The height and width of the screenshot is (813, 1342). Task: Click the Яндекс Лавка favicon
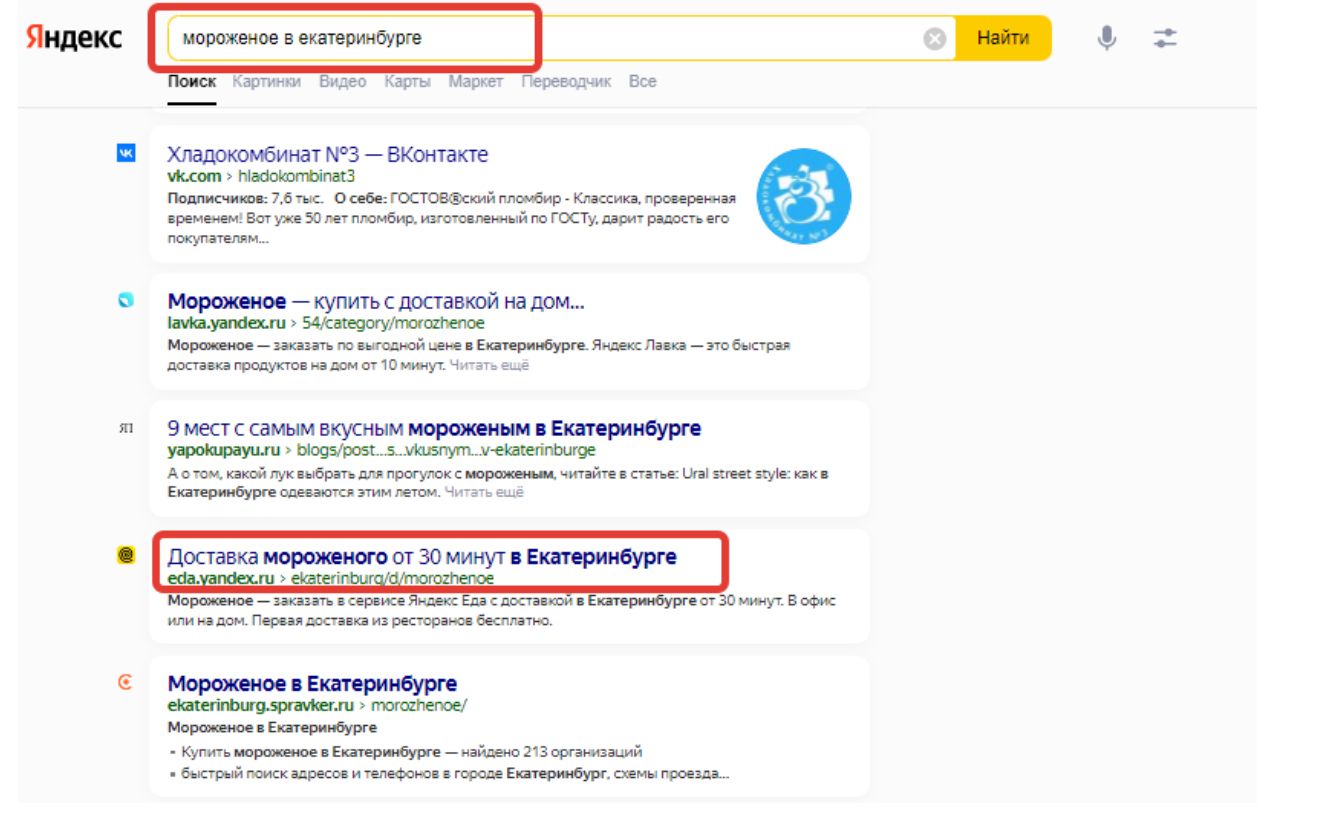coord(126,299)
